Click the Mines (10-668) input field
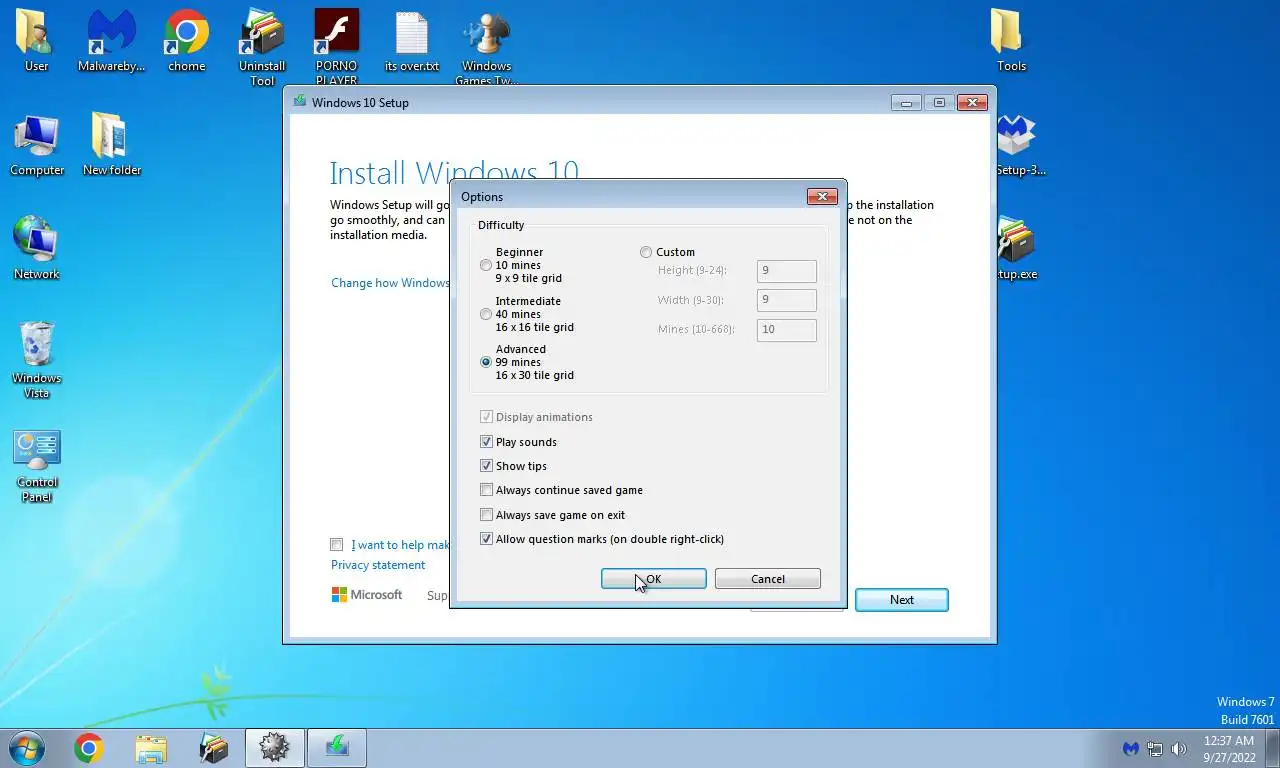Screen dimensions: 1280x768 tap(786, 330)
